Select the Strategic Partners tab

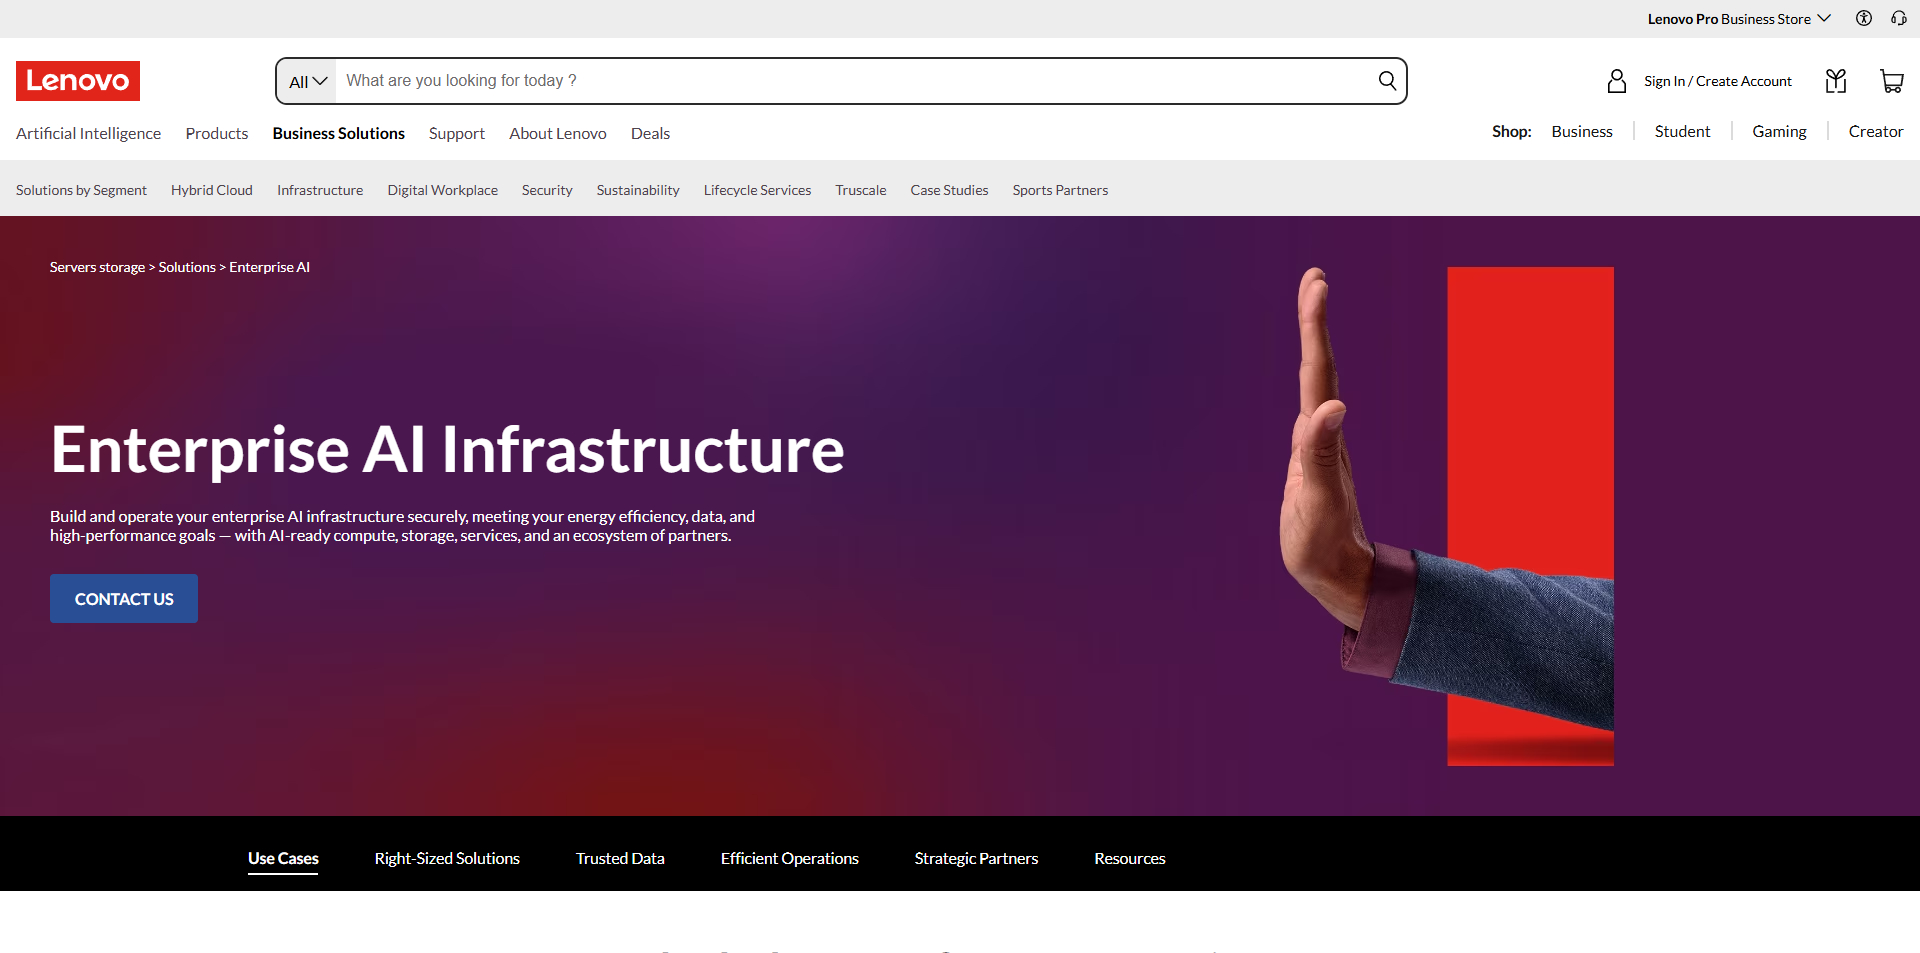point(976,858)
